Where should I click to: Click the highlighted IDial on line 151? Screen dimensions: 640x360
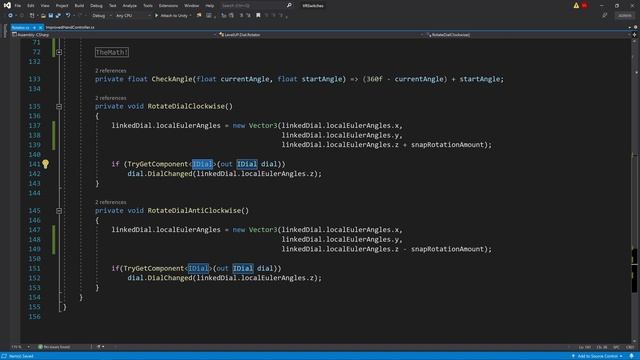tap(198, 268)
